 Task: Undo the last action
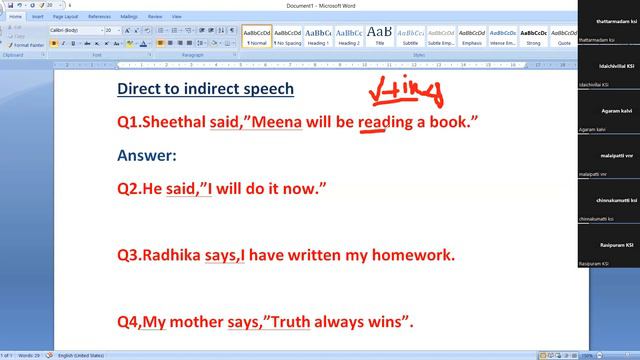tap(19, 5)
